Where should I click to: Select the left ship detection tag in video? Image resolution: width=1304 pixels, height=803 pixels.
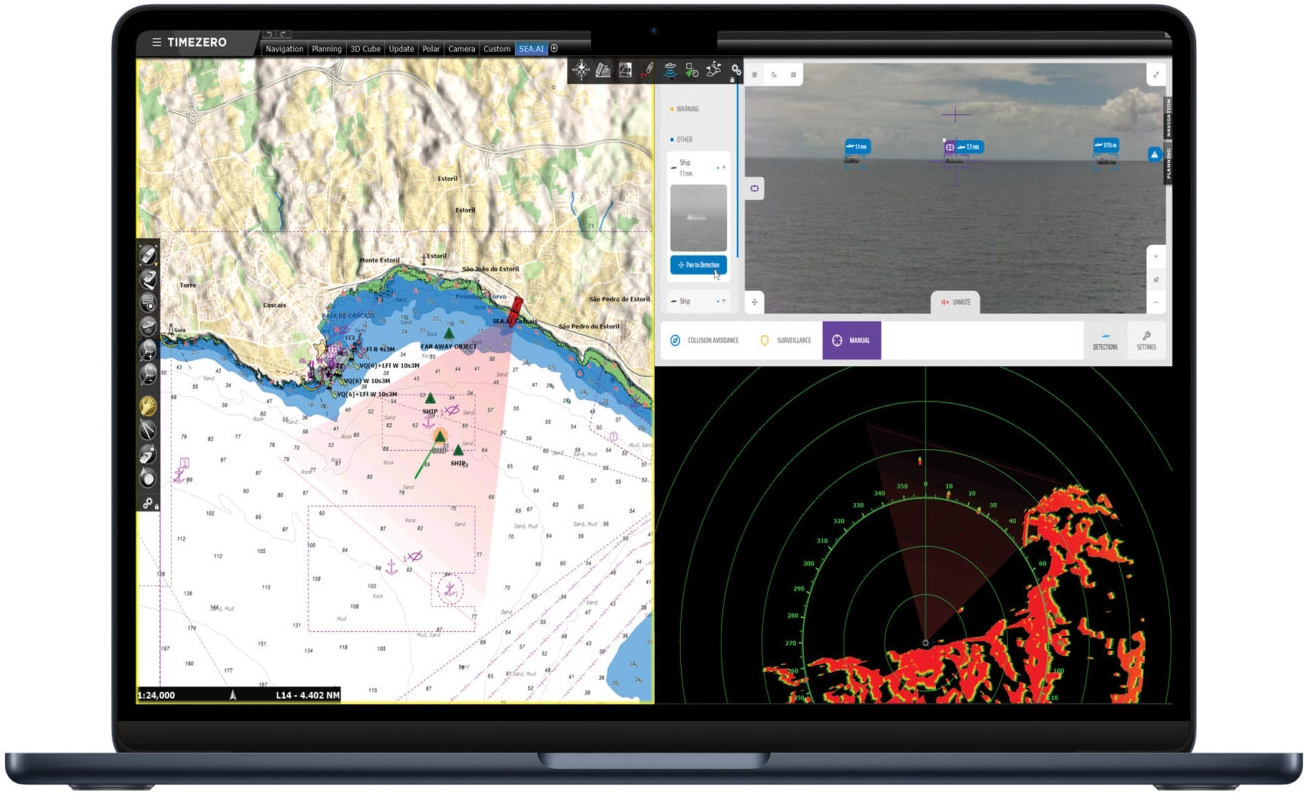[857, 147]
